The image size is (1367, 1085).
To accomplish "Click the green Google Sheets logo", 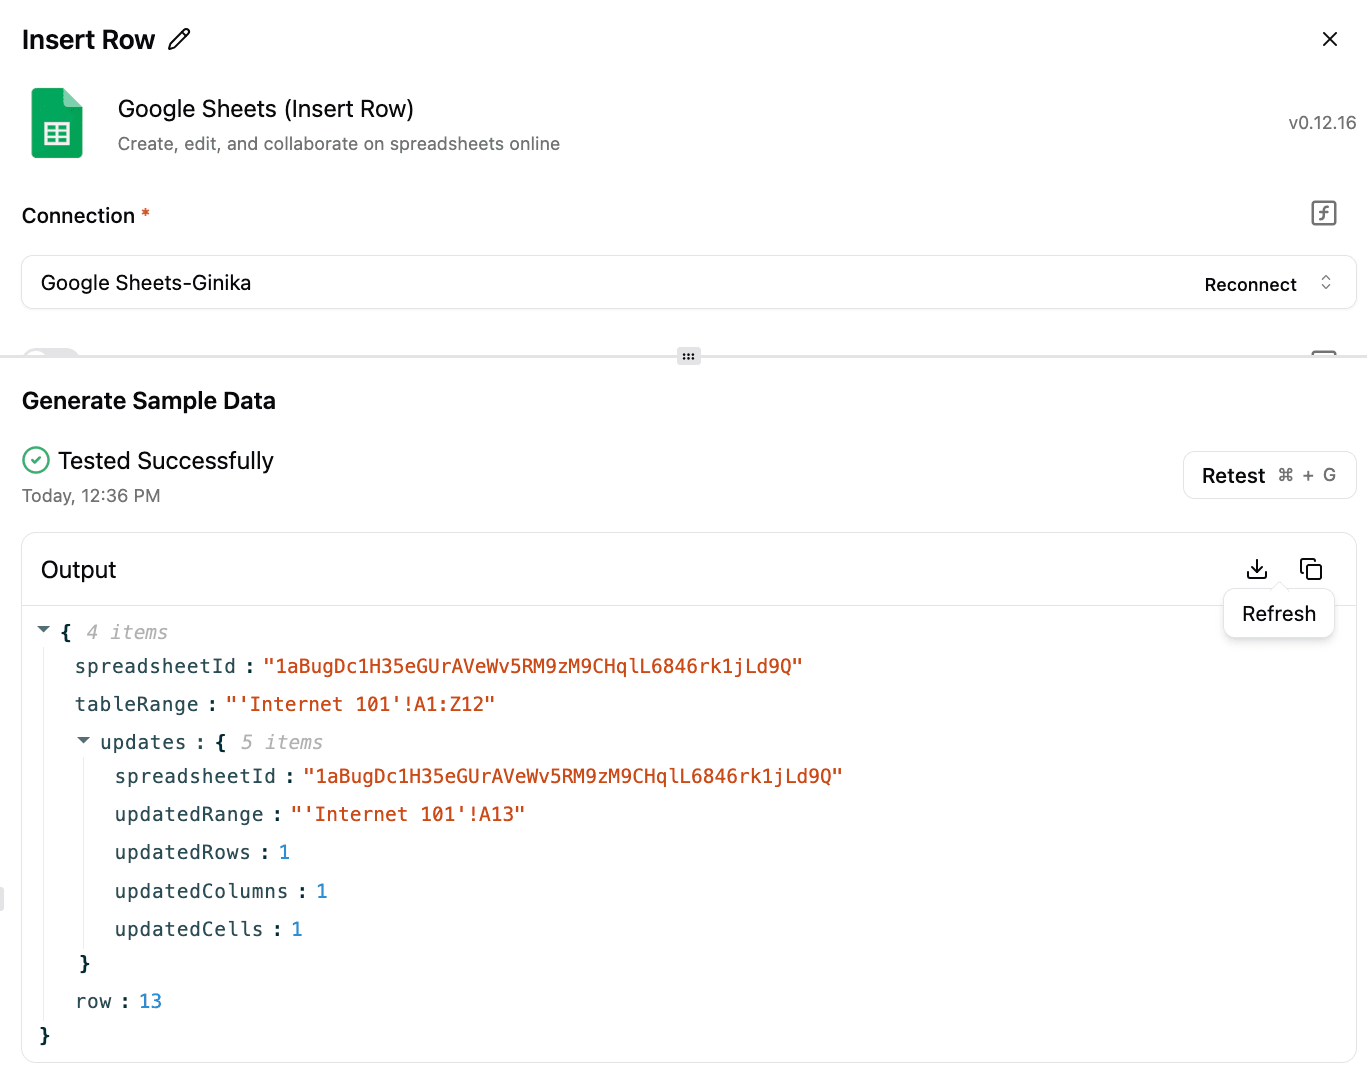I will point(57,123).
